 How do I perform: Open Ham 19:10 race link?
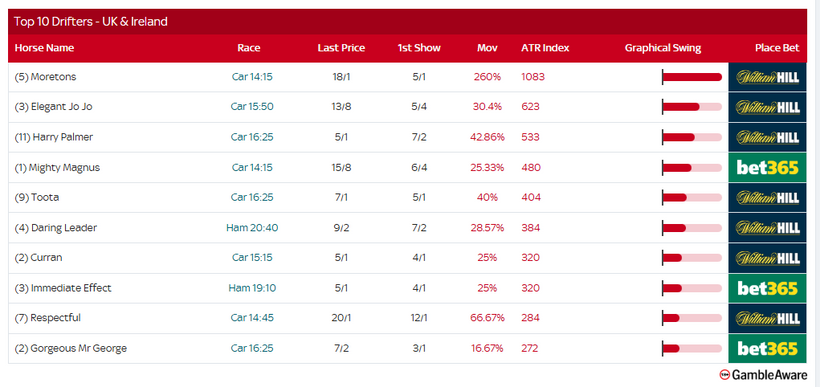[x=252, y=288]
